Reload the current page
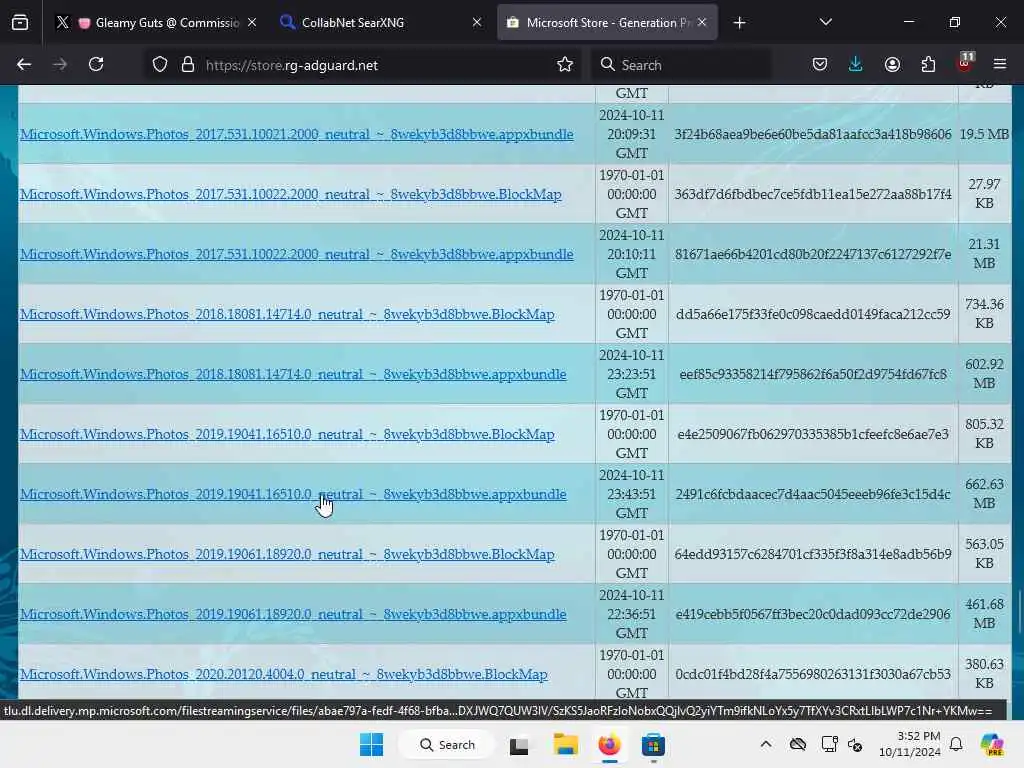 point(96,65)
